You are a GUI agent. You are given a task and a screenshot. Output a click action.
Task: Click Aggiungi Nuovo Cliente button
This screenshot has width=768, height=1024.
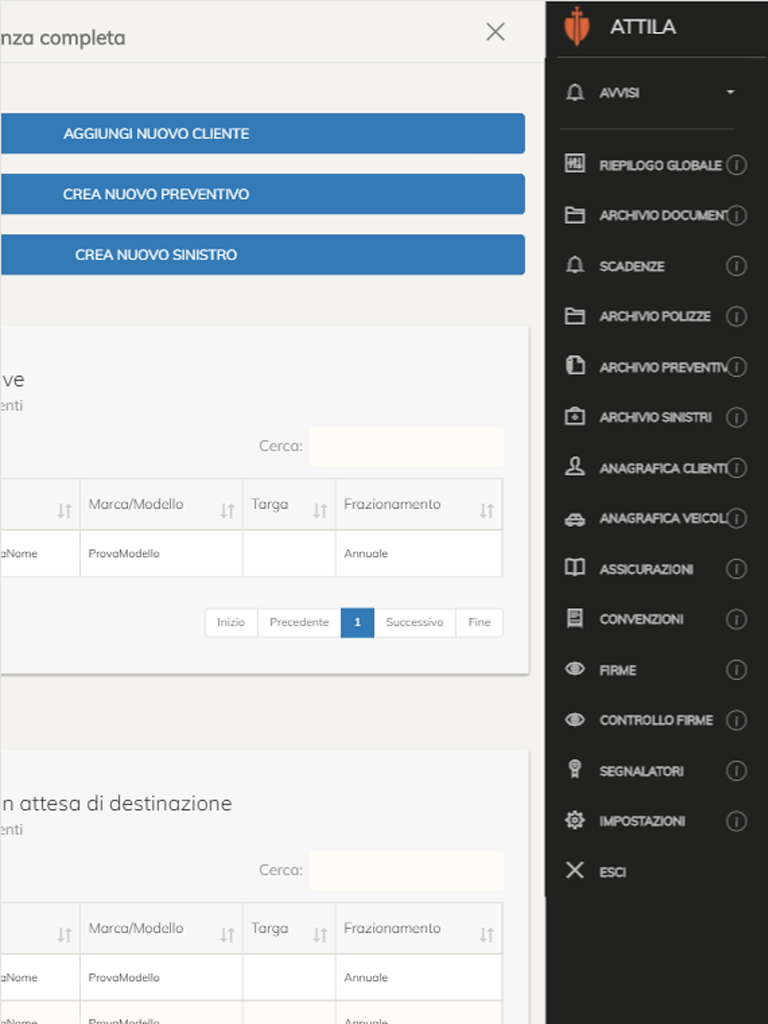click(x=262, y=133)
